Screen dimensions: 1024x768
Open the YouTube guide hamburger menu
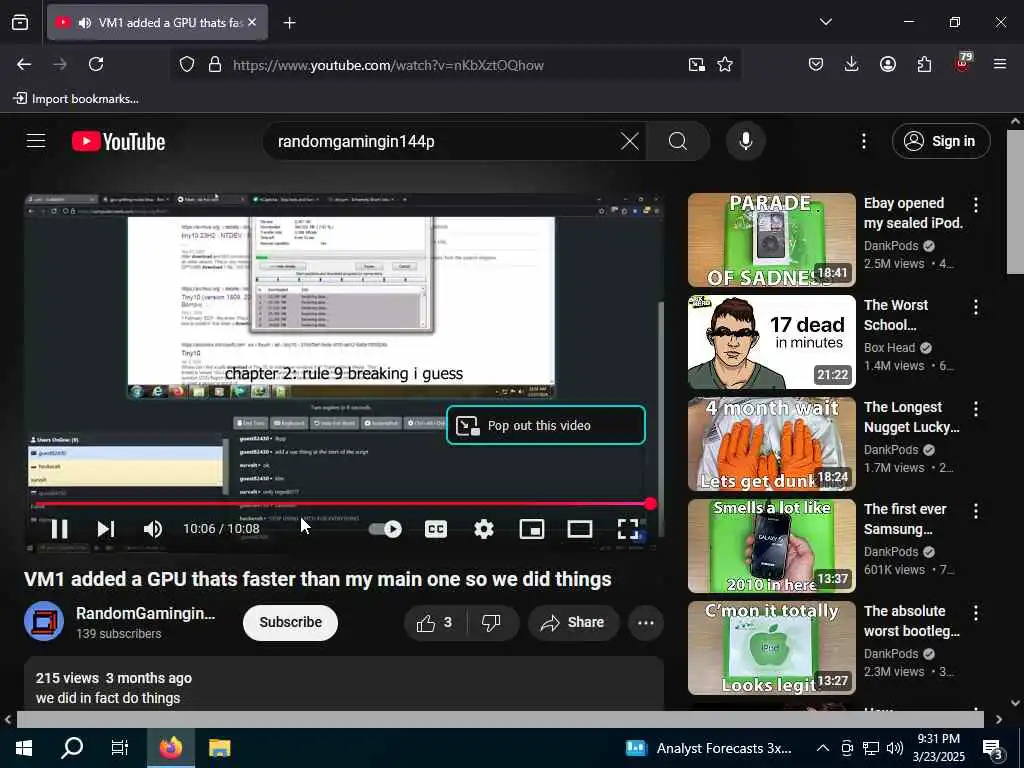pos(36,141)
